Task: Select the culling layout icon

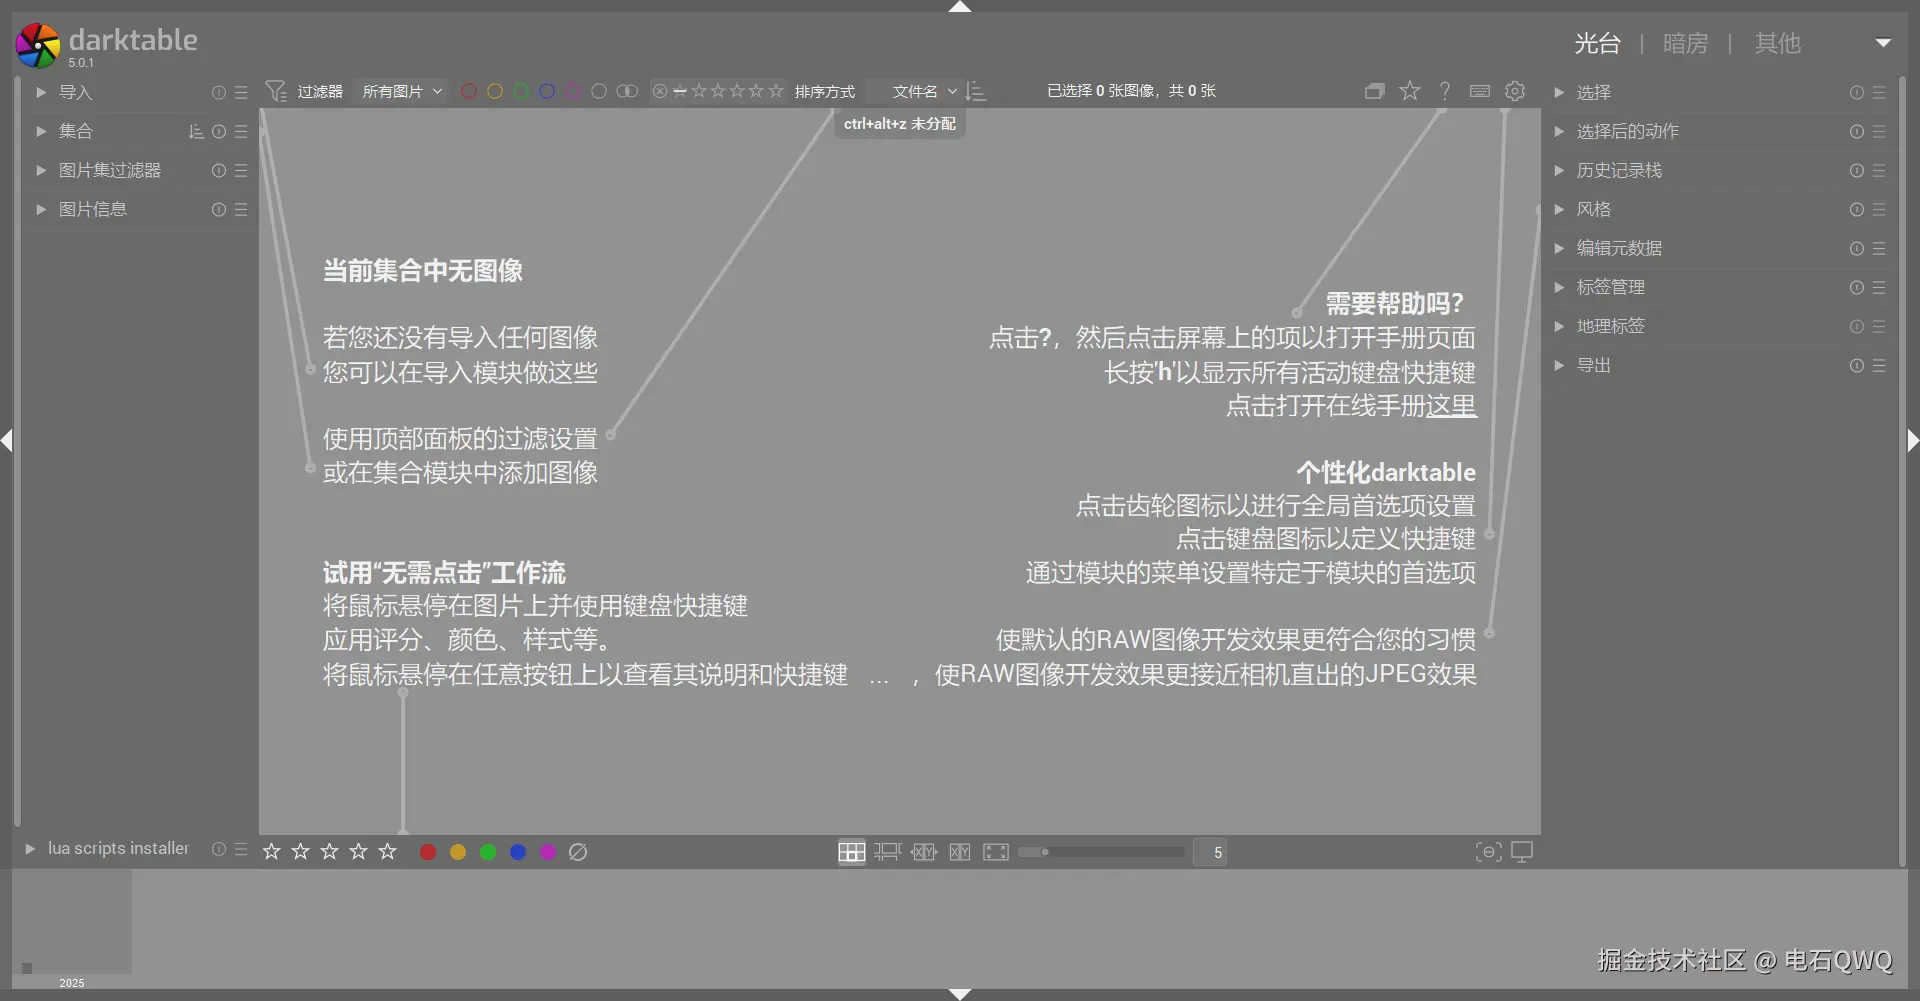Action: [924, 852]
